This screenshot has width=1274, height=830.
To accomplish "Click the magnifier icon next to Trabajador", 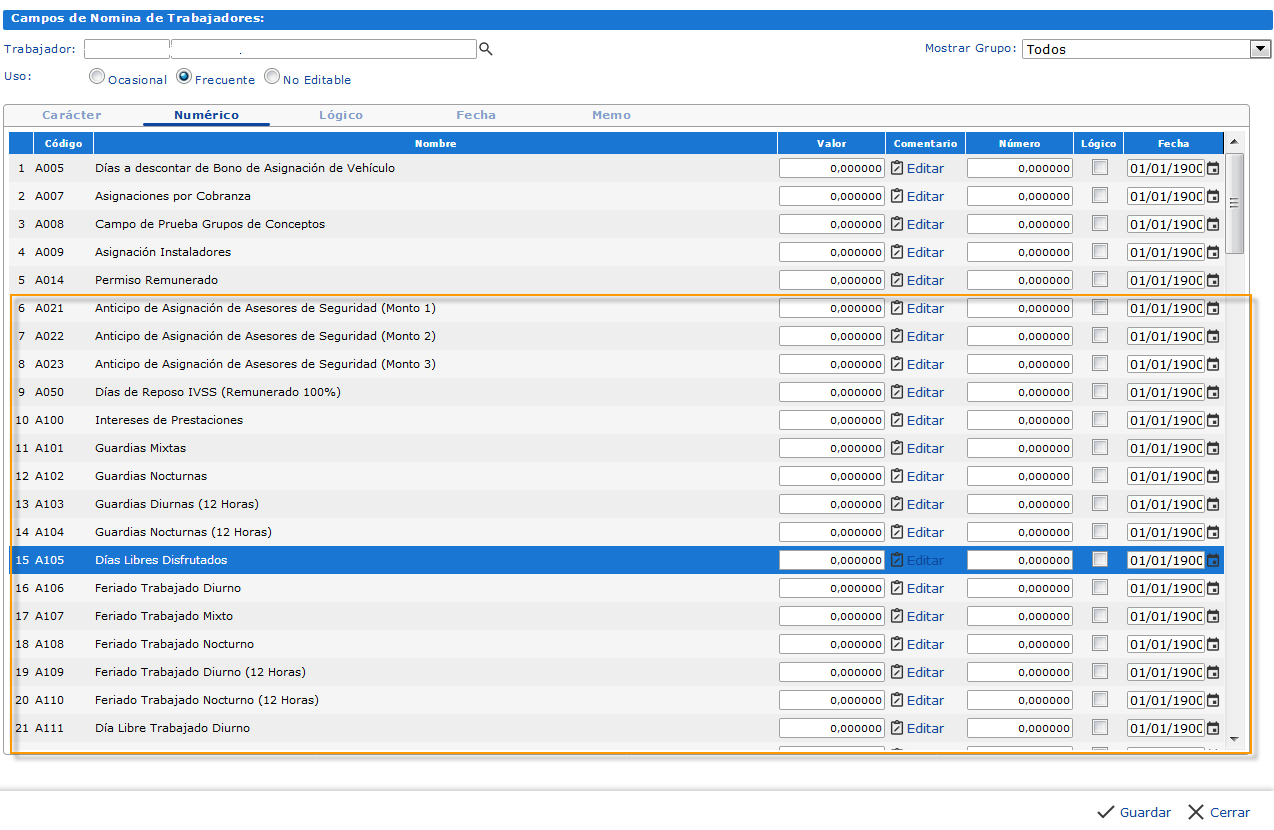I will [x=486, y=49].
